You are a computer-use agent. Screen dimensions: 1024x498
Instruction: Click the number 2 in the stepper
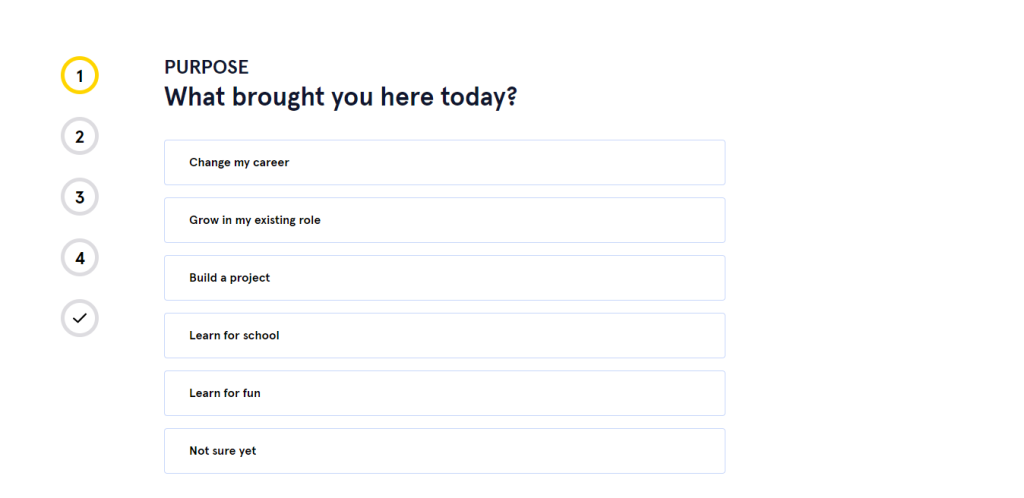pyautogui.click(x=80, y=137)
